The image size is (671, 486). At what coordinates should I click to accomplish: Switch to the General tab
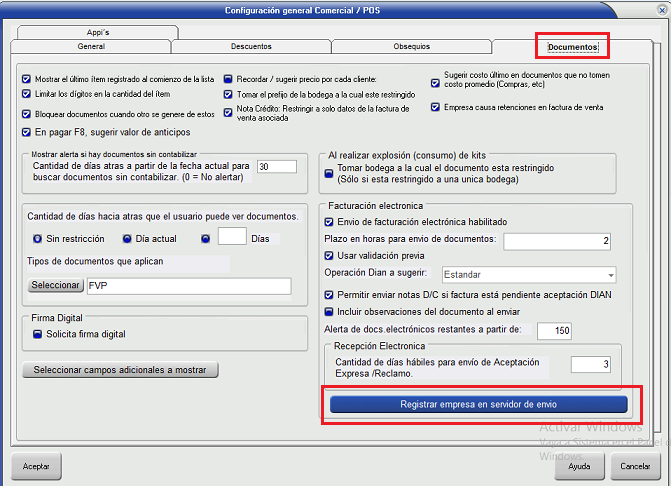click(91, 46)
